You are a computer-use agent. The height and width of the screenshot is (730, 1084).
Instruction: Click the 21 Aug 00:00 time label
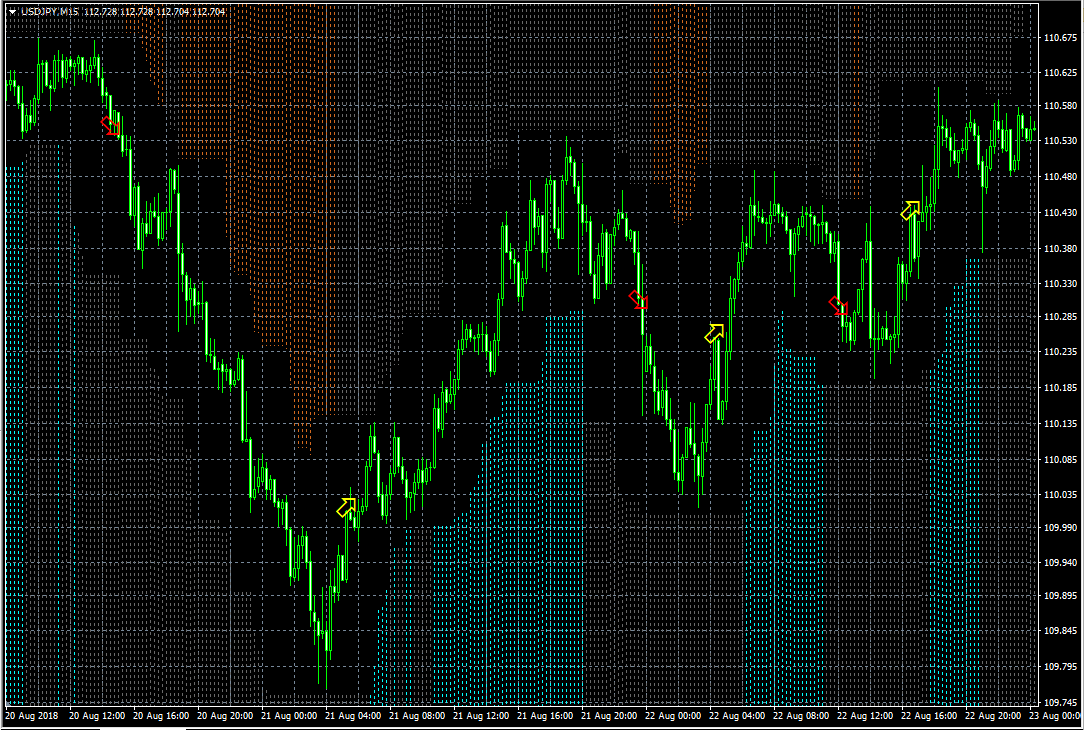tap(289, 715)
